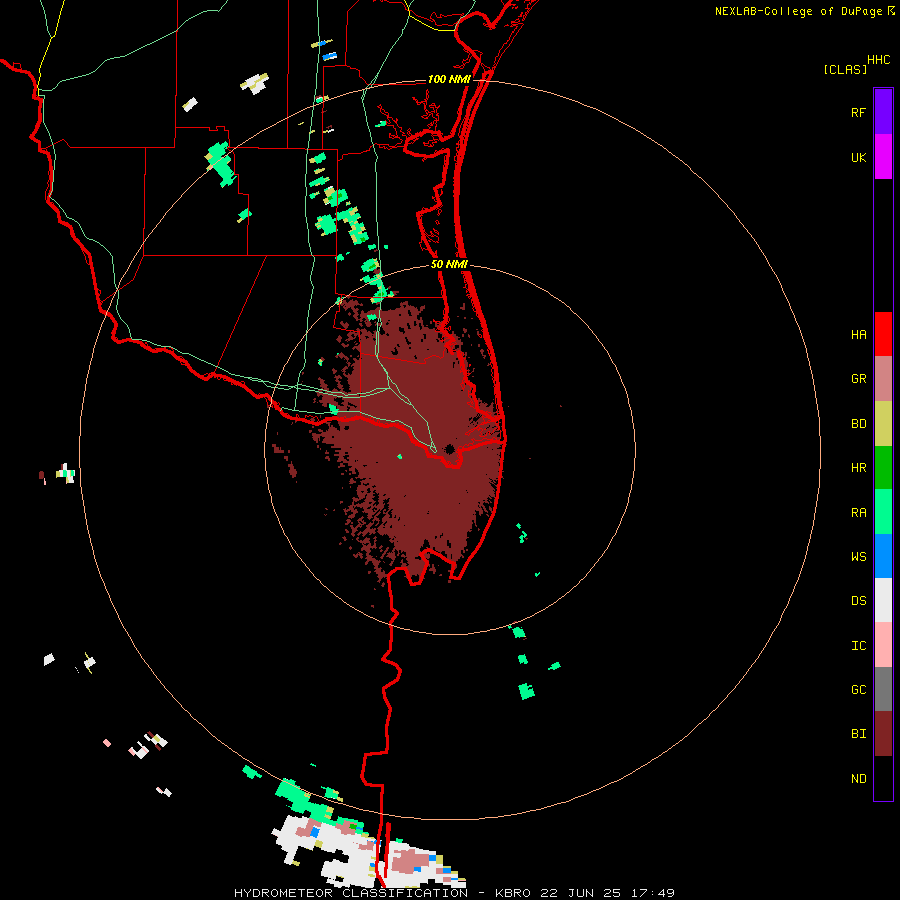This screenshot has width=900, height=900.
Task: Click the DS white legend swatch
Action: (x=883, y=600)
